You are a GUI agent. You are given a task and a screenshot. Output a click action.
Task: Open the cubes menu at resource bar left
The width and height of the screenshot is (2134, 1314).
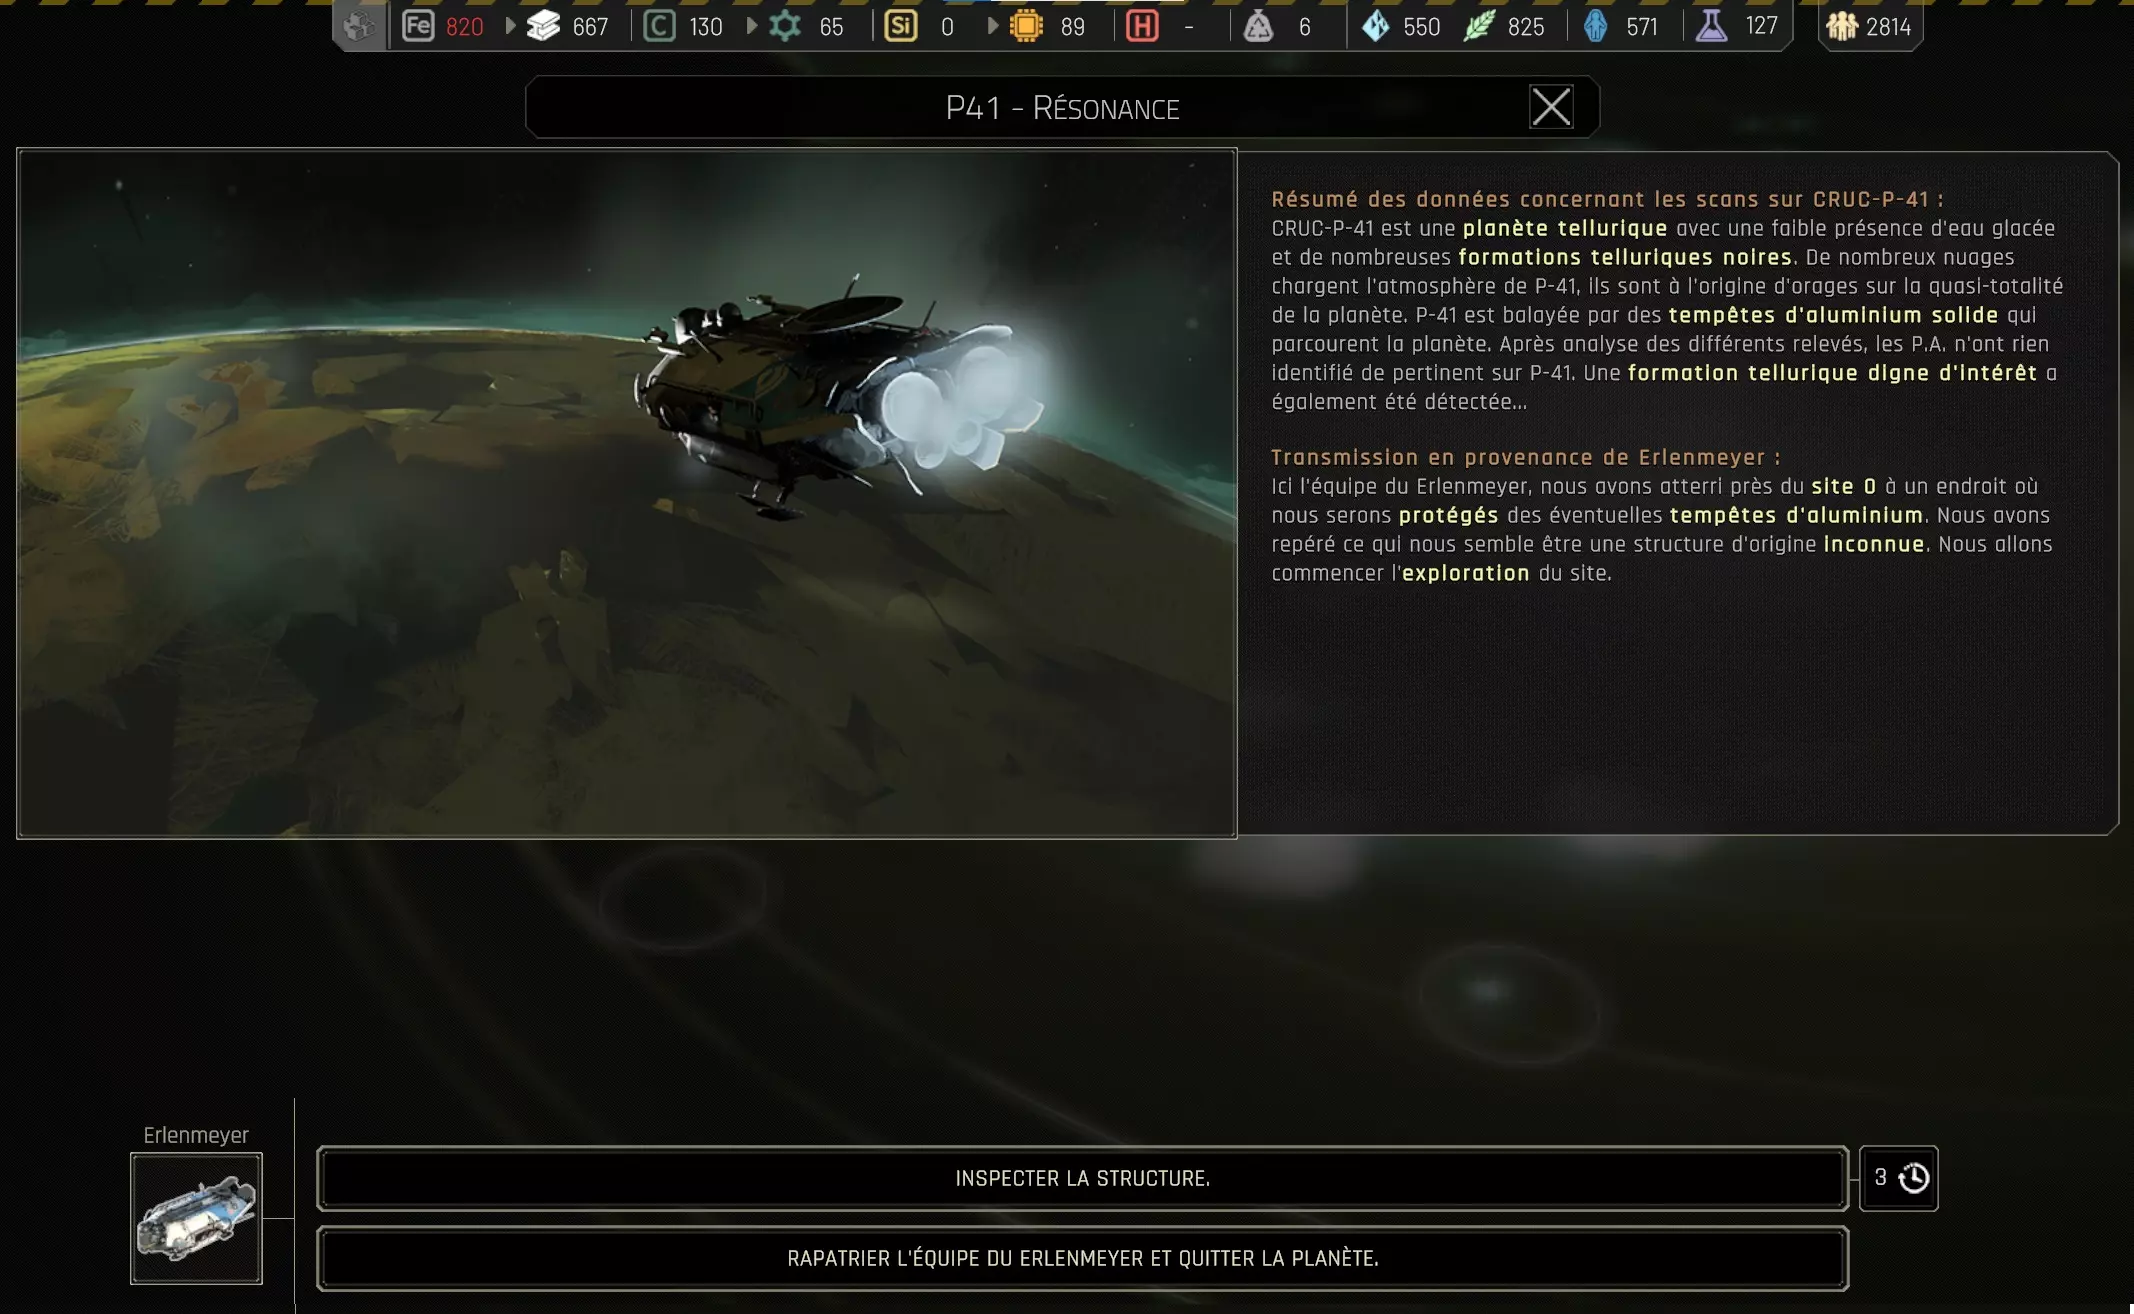(359, 26)
